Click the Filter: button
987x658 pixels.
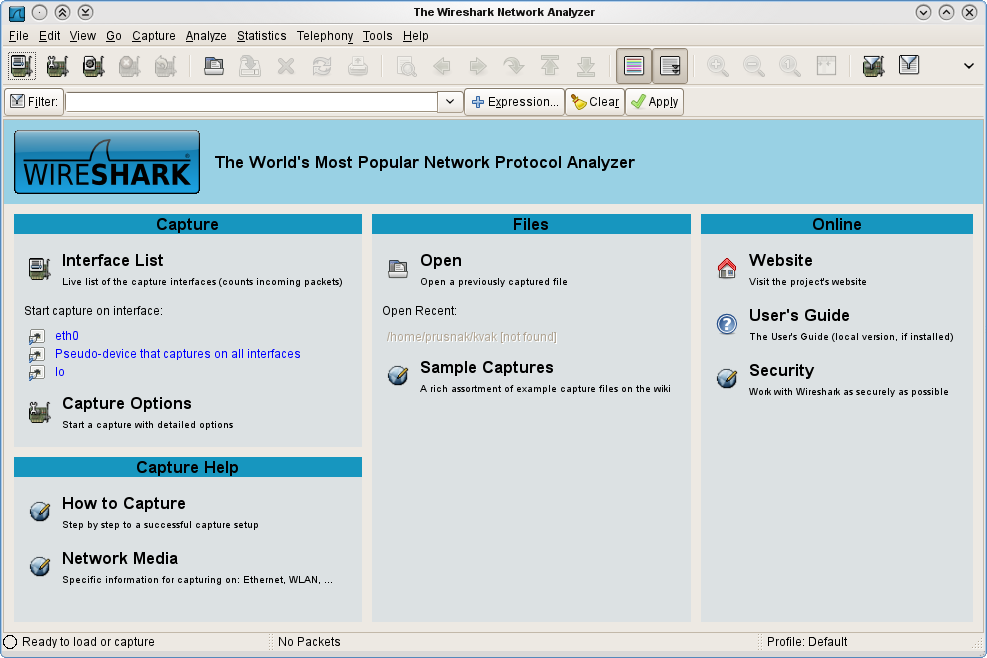(34, 101)
